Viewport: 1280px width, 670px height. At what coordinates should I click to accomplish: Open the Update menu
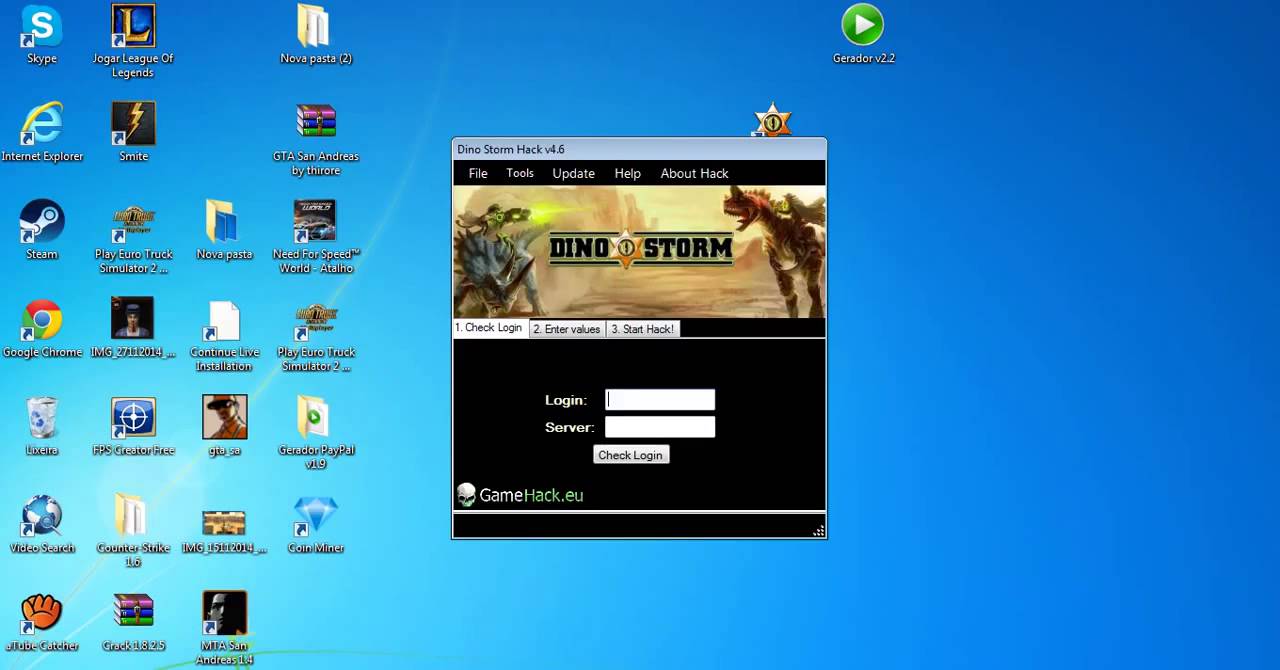(574, 173)
